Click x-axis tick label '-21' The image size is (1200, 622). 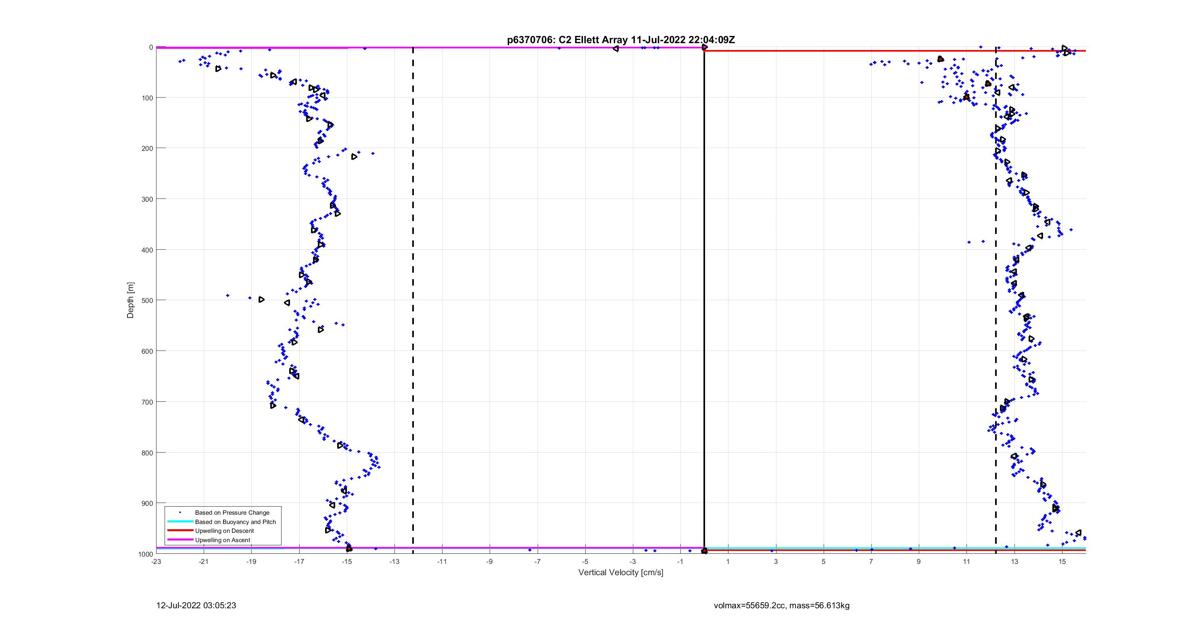click(x=204, y=562)
